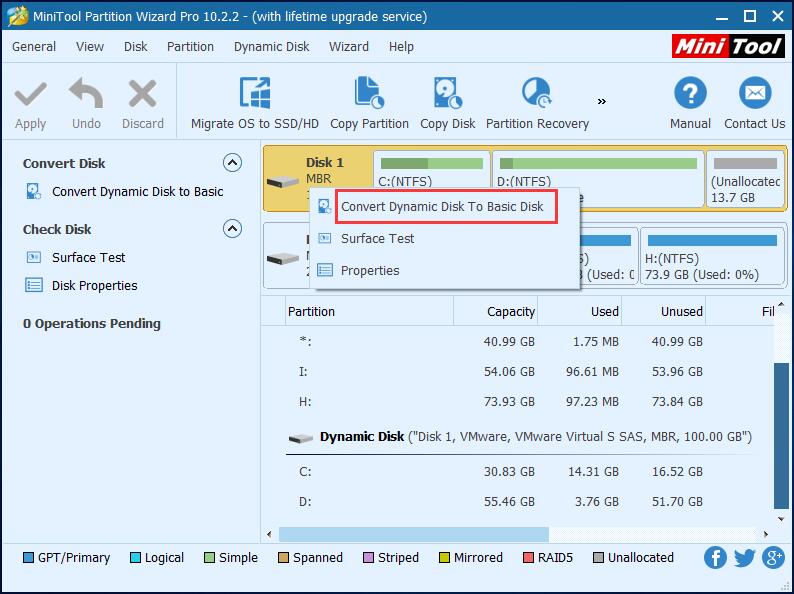Click the horizontal scrollbar thumb
This screenshot has width=794, height=594.
pyautogui.click(x=414, y=534)
